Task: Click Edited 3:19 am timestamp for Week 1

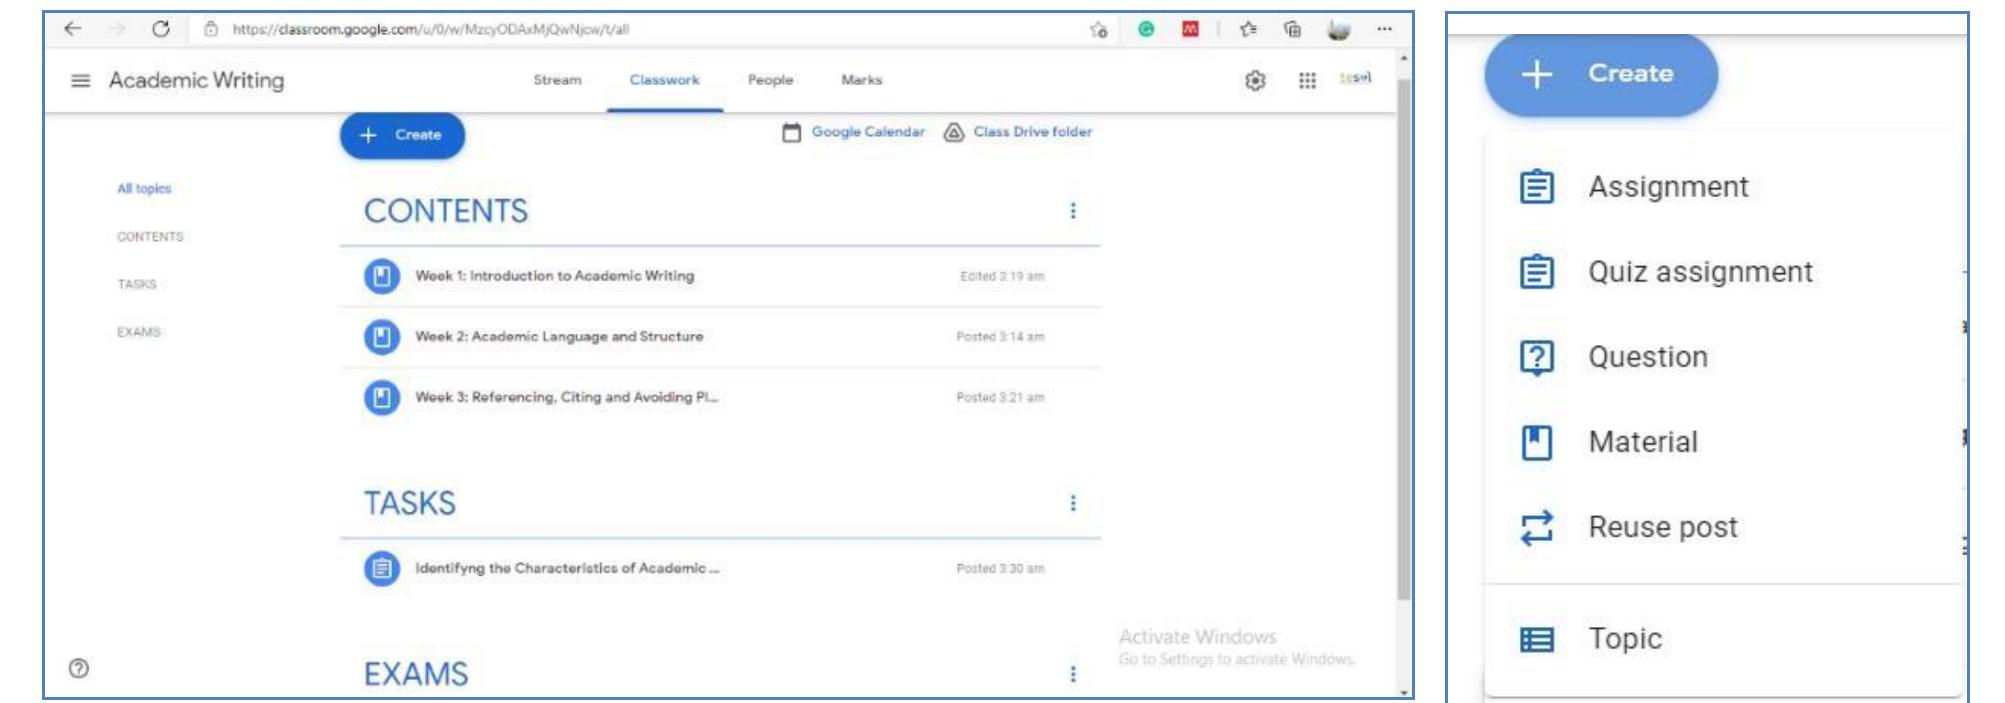Action: pyautogui.click(x=1002, y=277)
